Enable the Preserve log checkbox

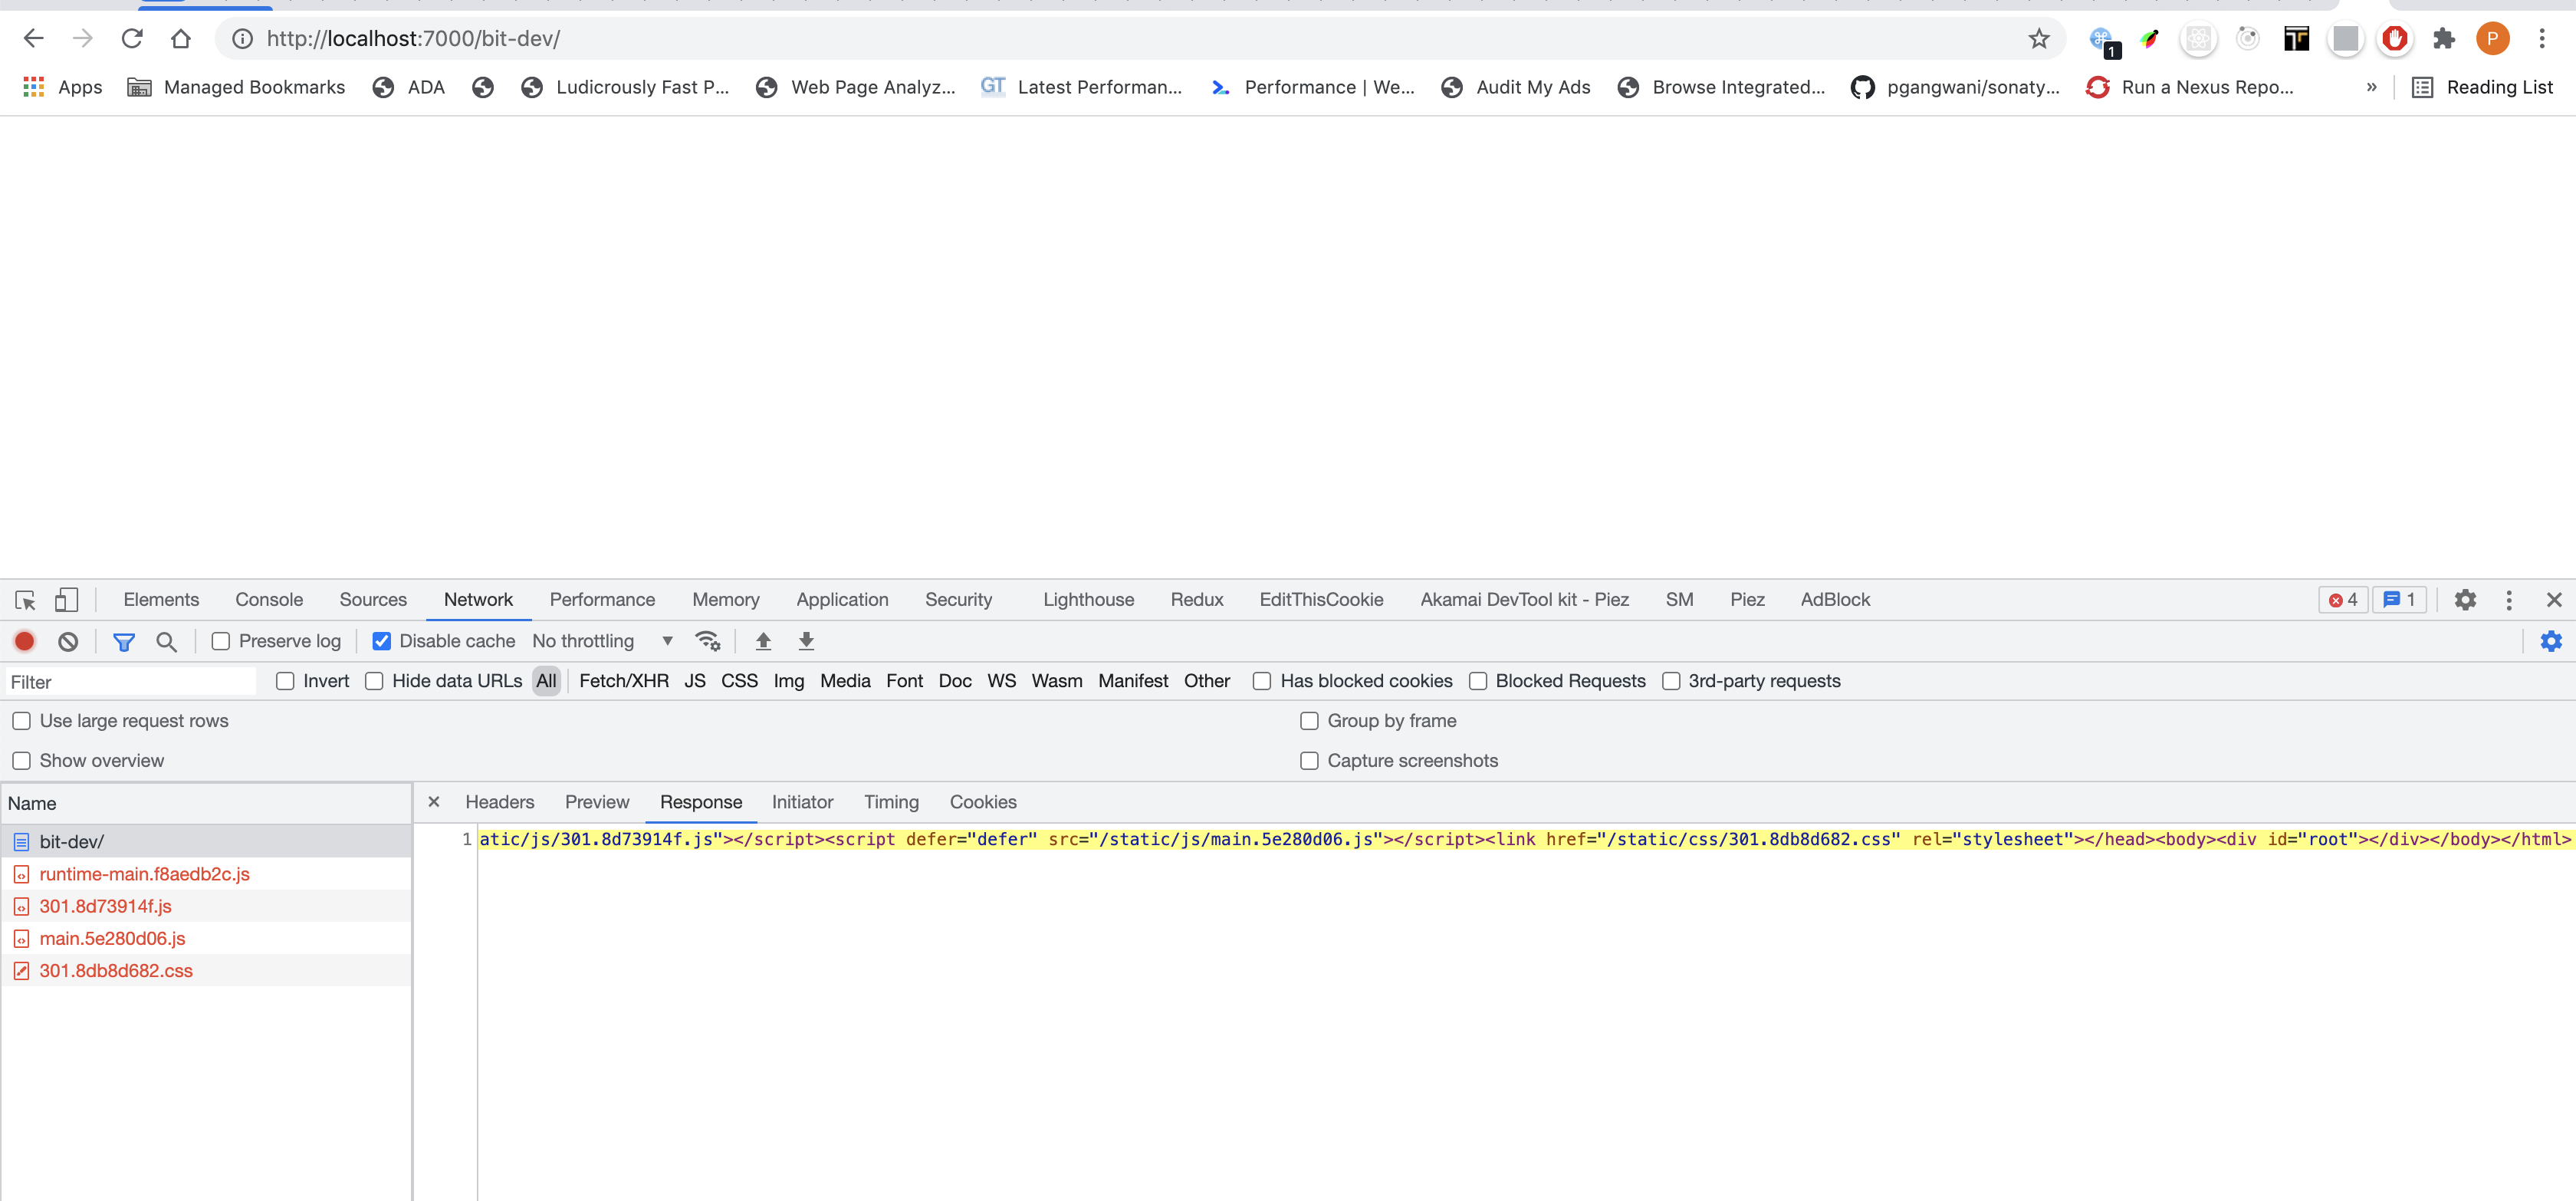[x=221, y=641]
